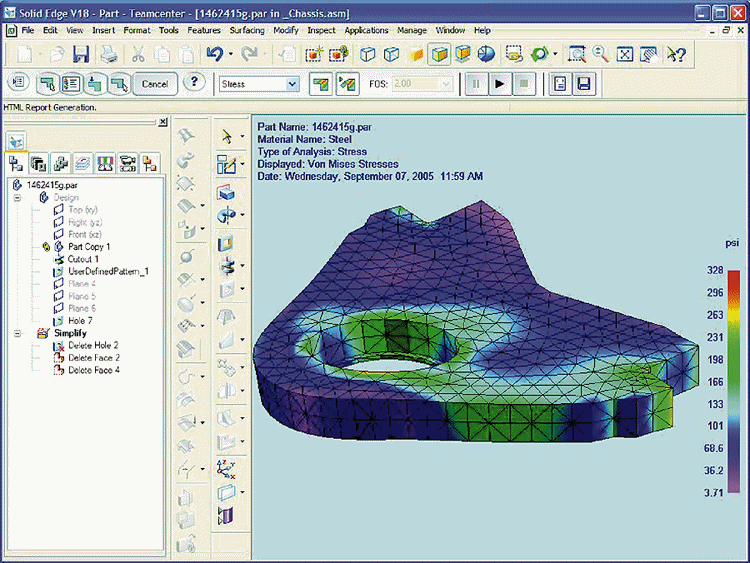Screen dimensions: 750x563
Task: Click the New document icon
Action: click(x=24, y=54)
